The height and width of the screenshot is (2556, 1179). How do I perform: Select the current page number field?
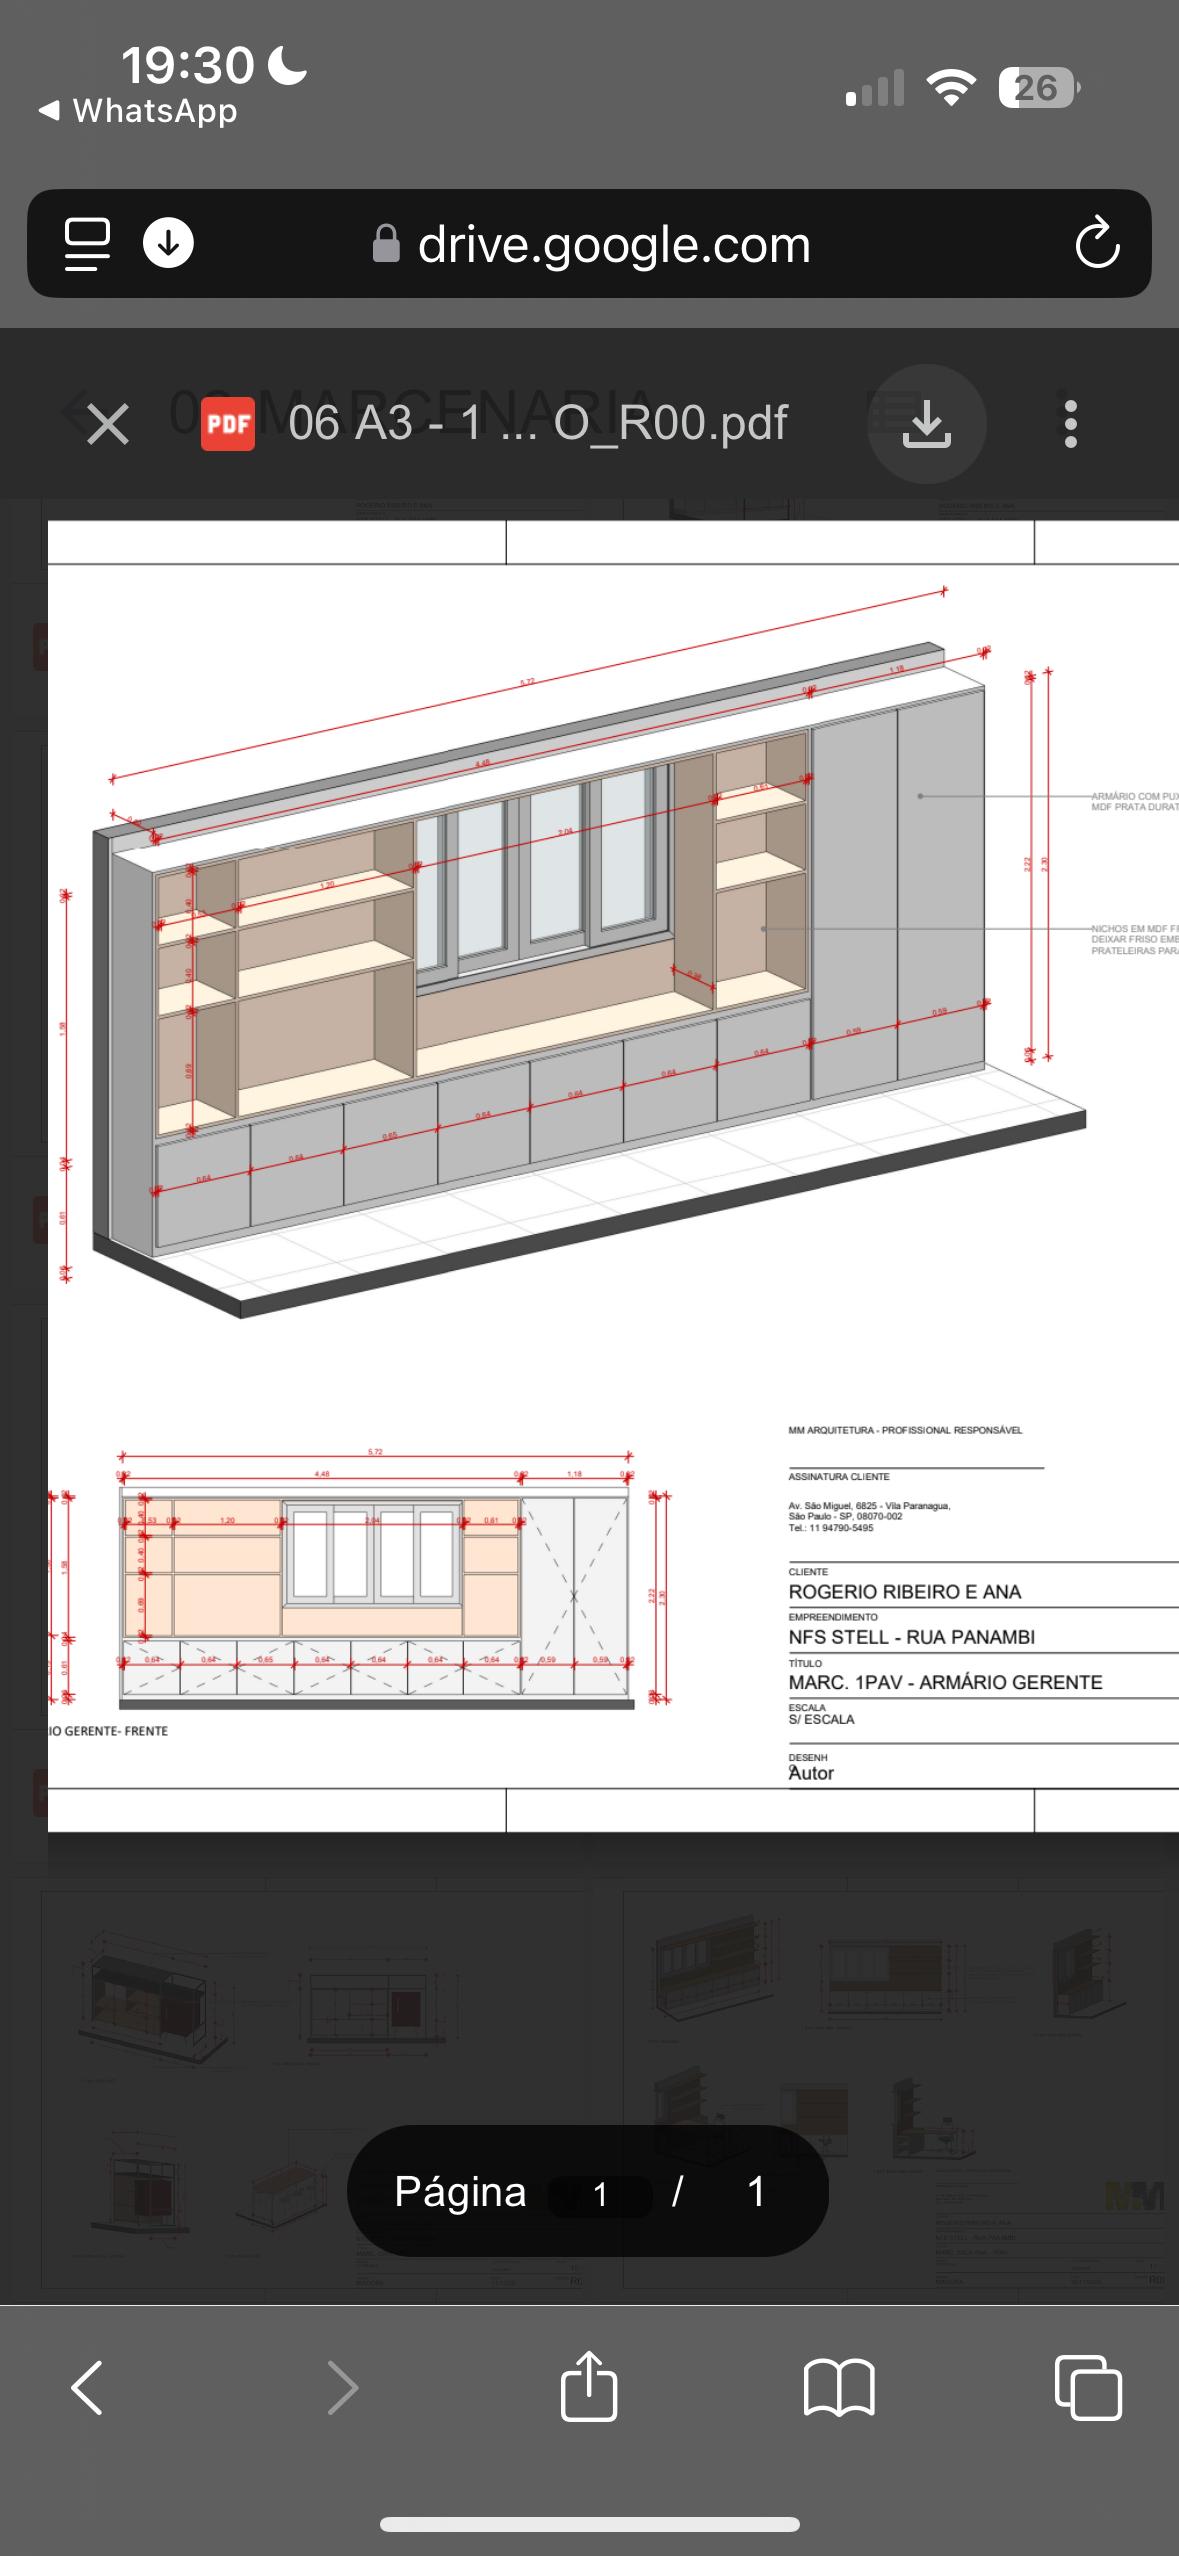pyautogui.click(x=600, y=2193)
